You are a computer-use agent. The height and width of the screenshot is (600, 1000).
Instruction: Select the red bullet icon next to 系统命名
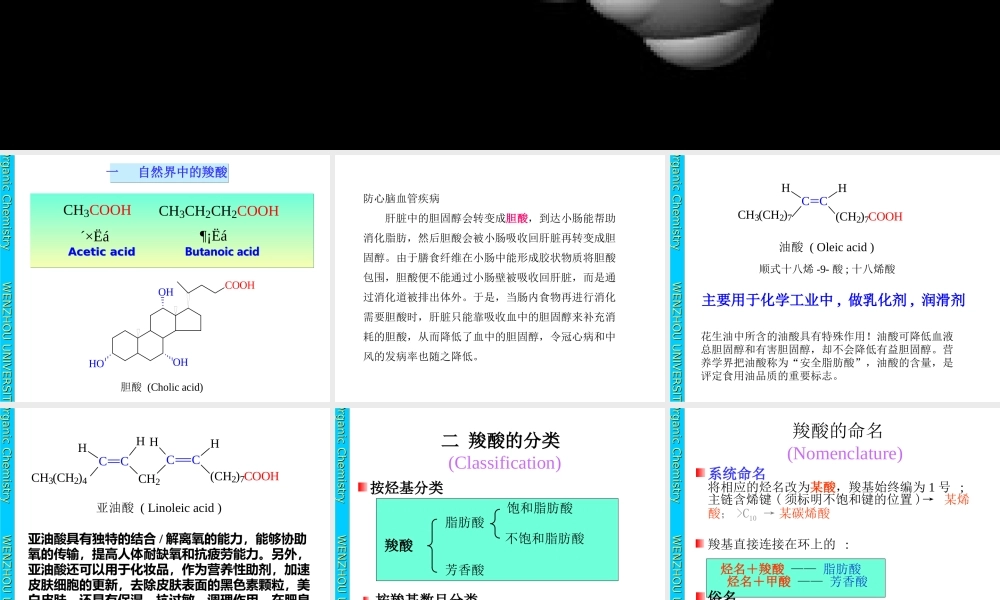(x=700, y=471)
